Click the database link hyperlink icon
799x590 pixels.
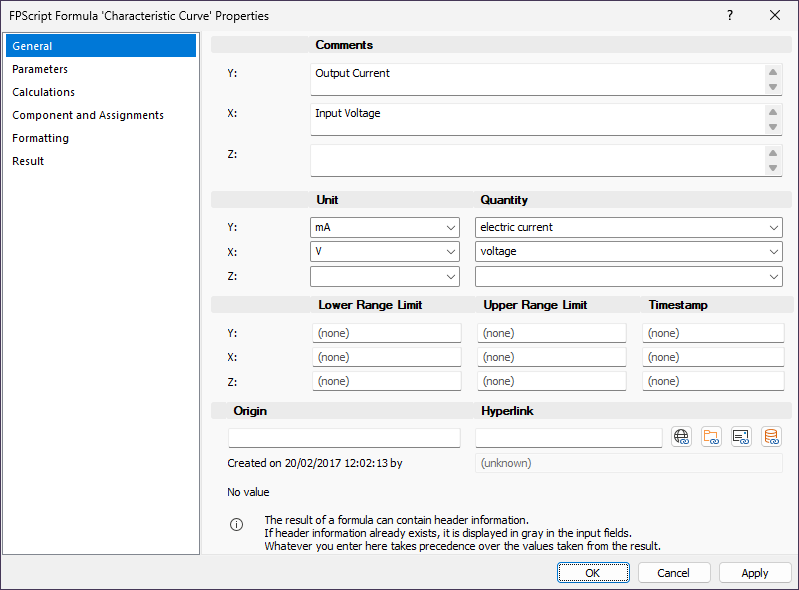(x=771, y=437)
